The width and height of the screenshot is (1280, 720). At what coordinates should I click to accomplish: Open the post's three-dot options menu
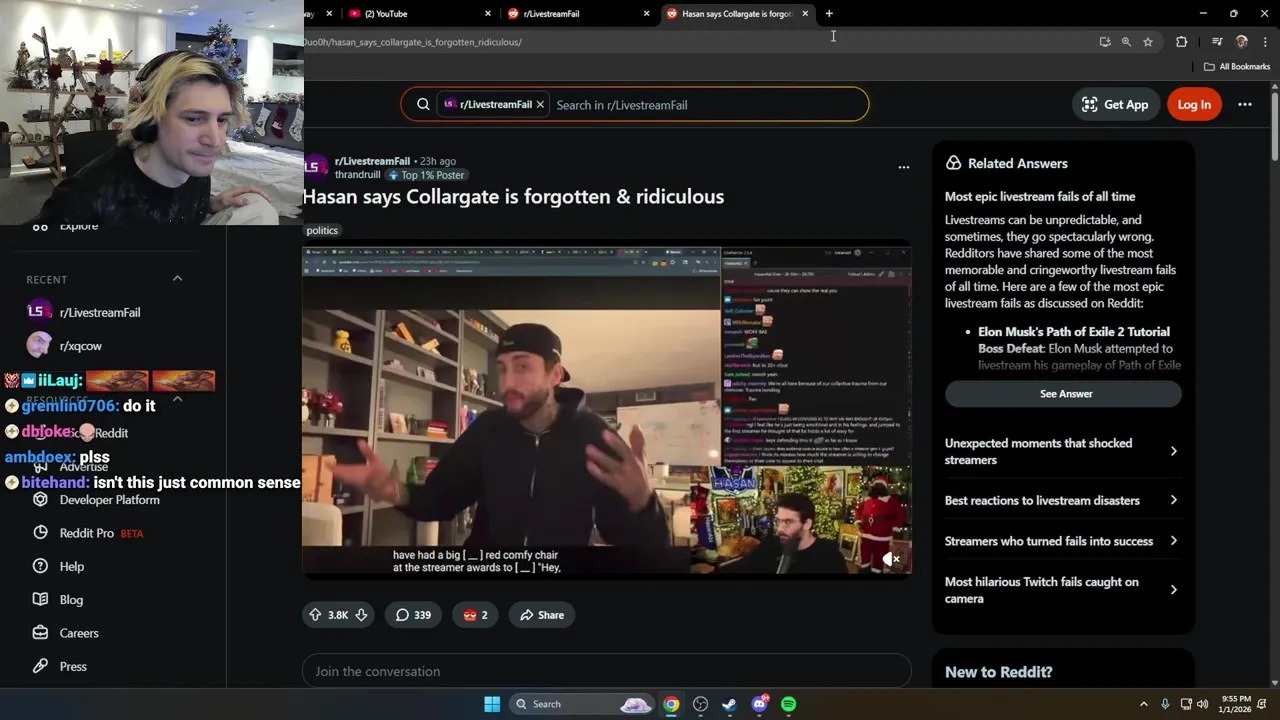904,167
